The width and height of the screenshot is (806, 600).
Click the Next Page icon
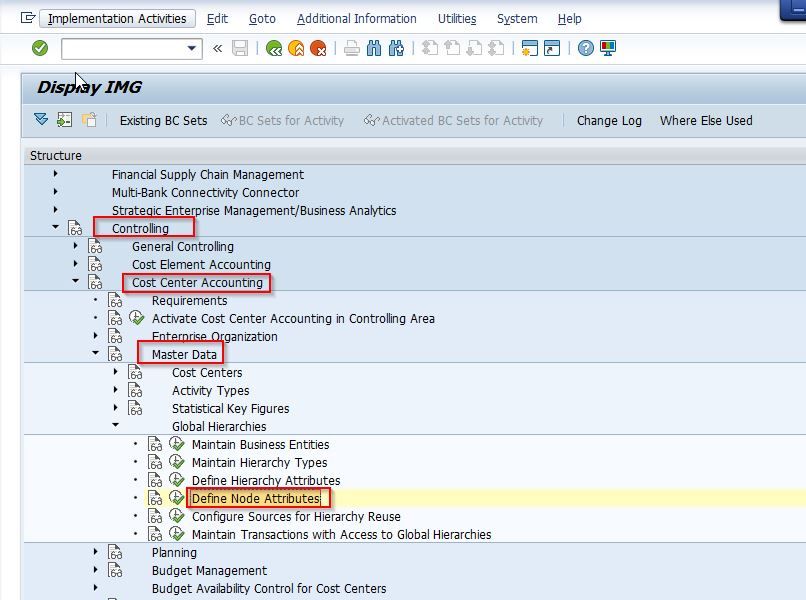click(474, 48)
